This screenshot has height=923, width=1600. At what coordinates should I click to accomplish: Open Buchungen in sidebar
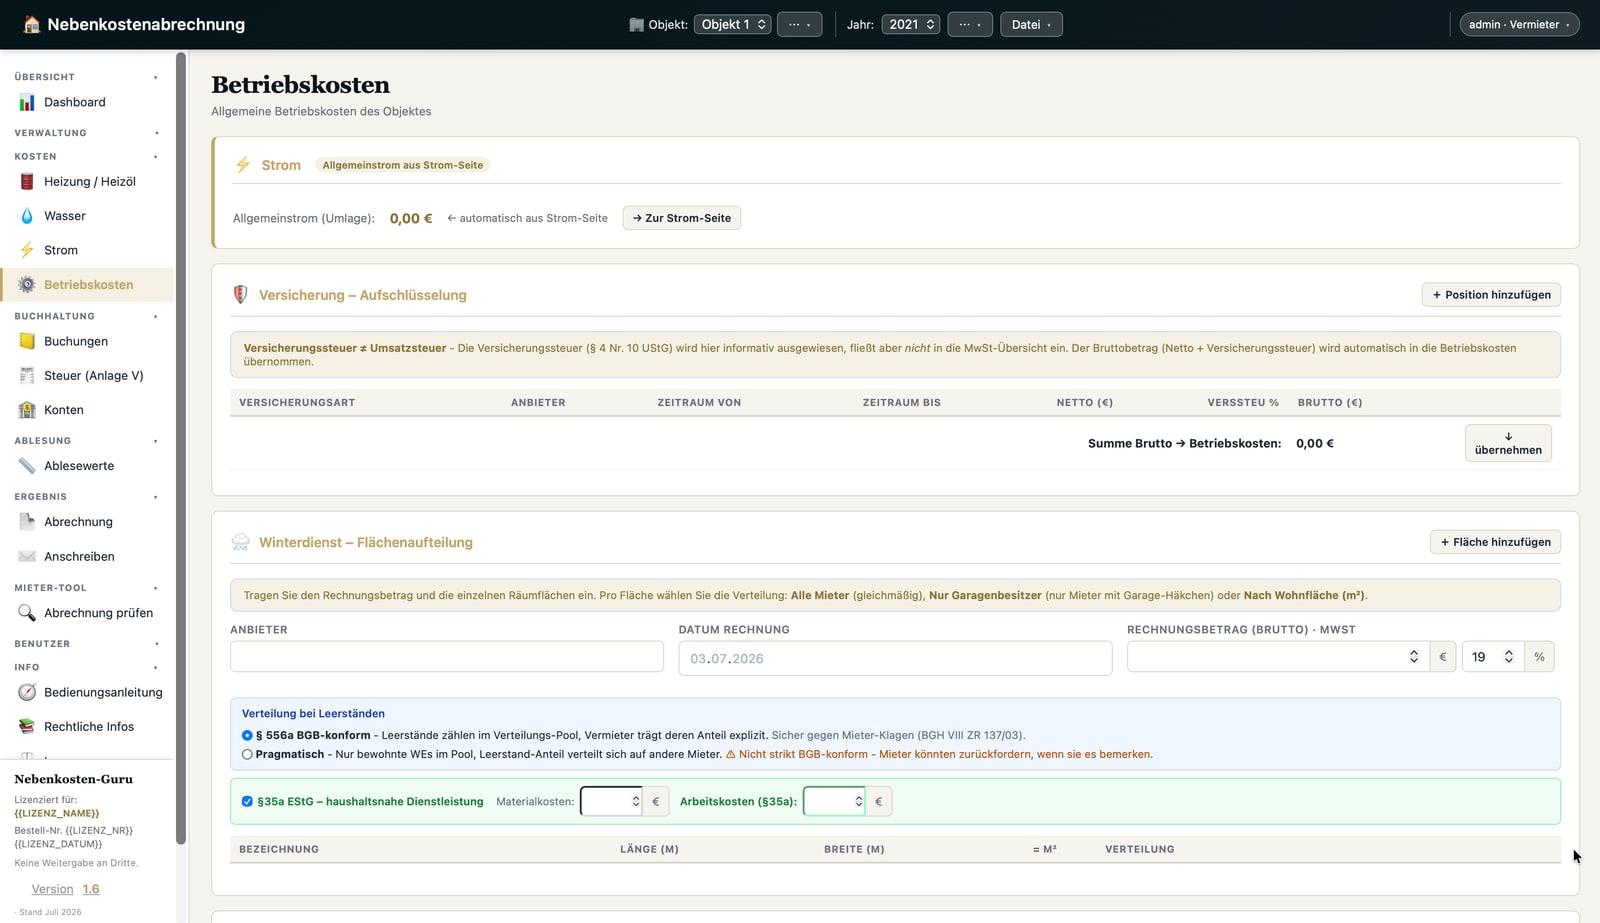click(86, 341)
